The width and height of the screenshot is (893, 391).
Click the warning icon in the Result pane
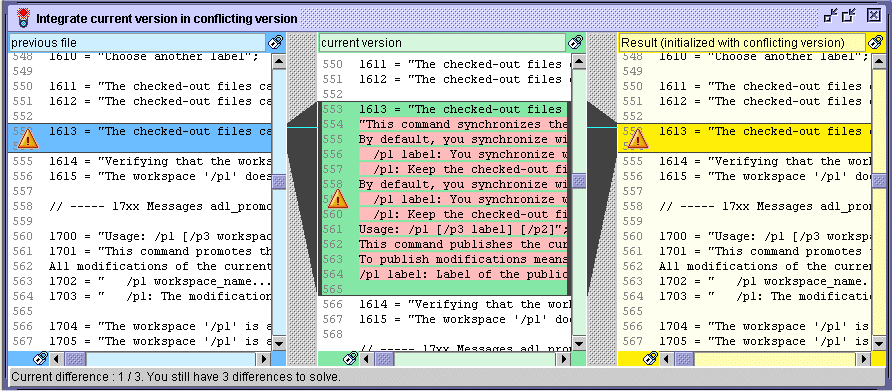coord(638,138)
